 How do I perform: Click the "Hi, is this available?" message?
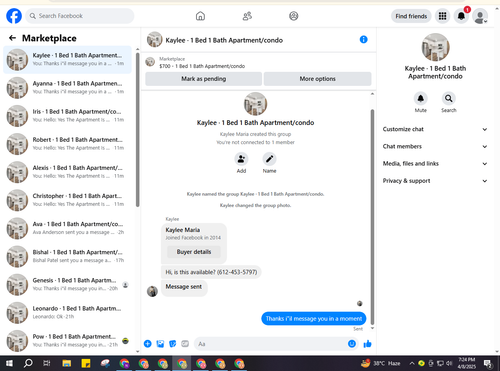click(211, 272)
